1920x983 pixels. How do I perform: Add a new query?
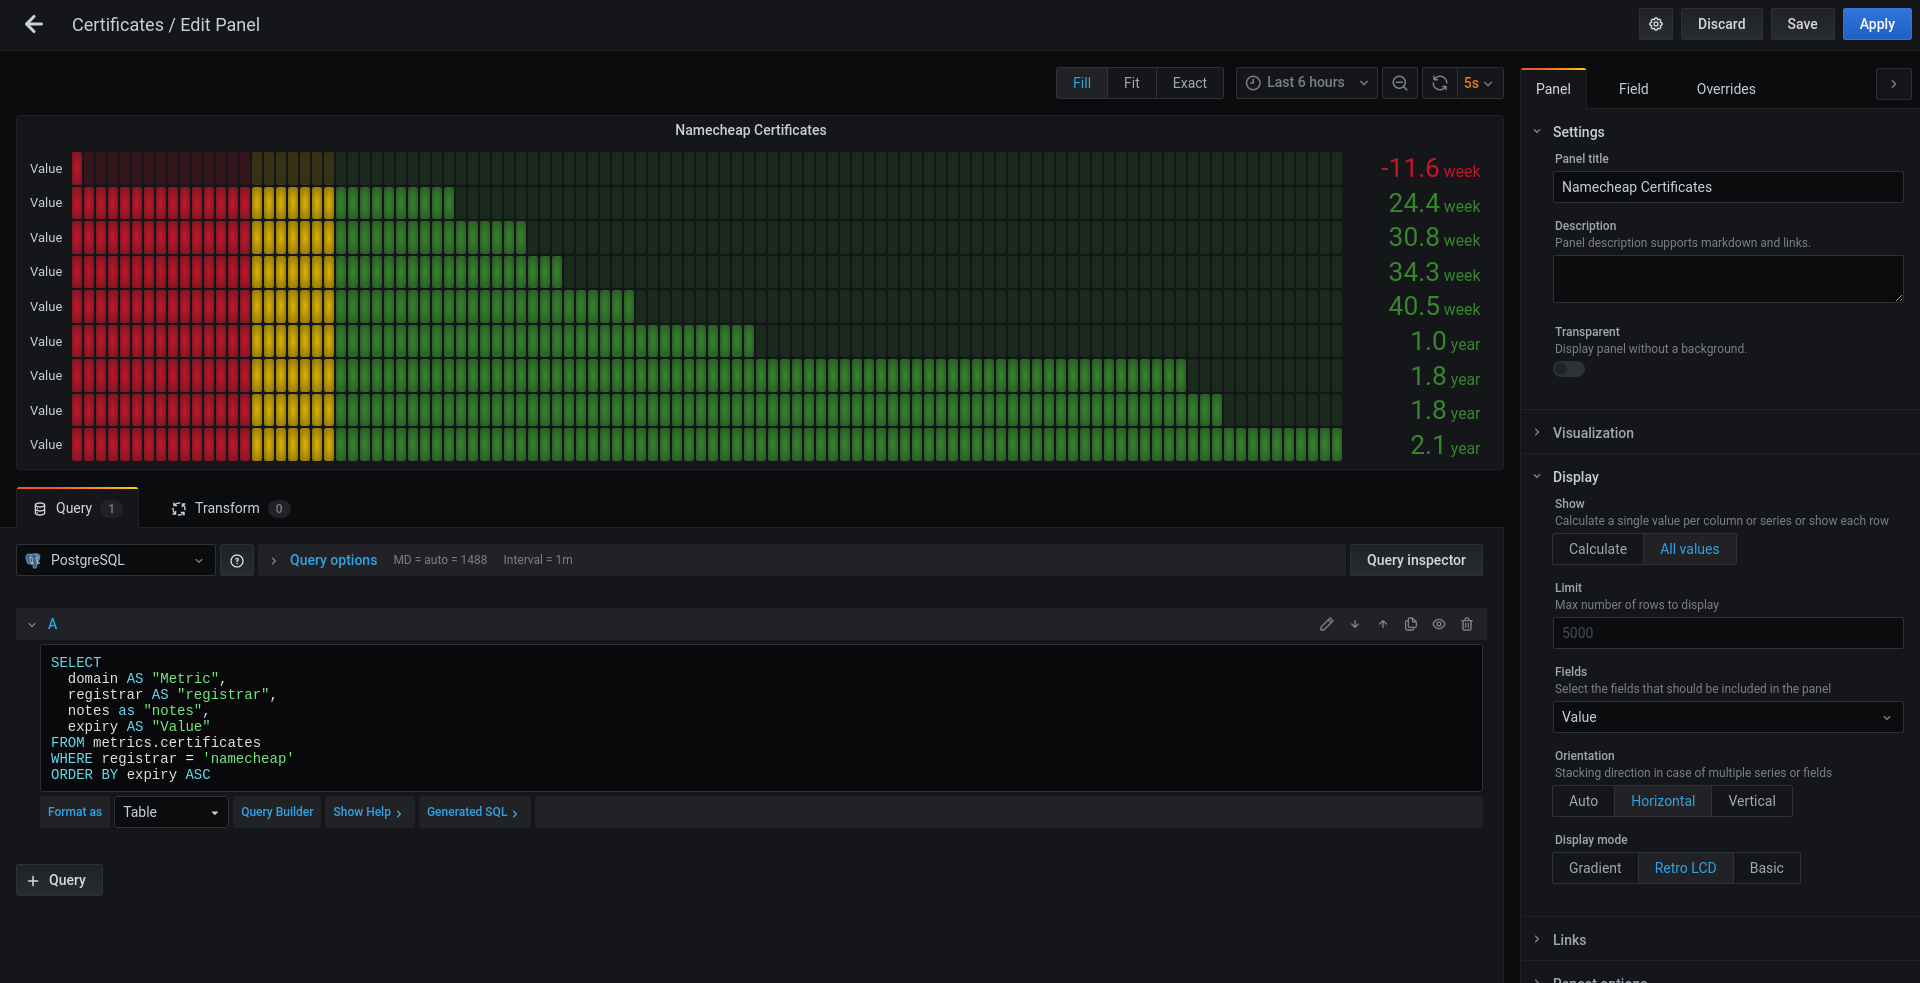59,880
